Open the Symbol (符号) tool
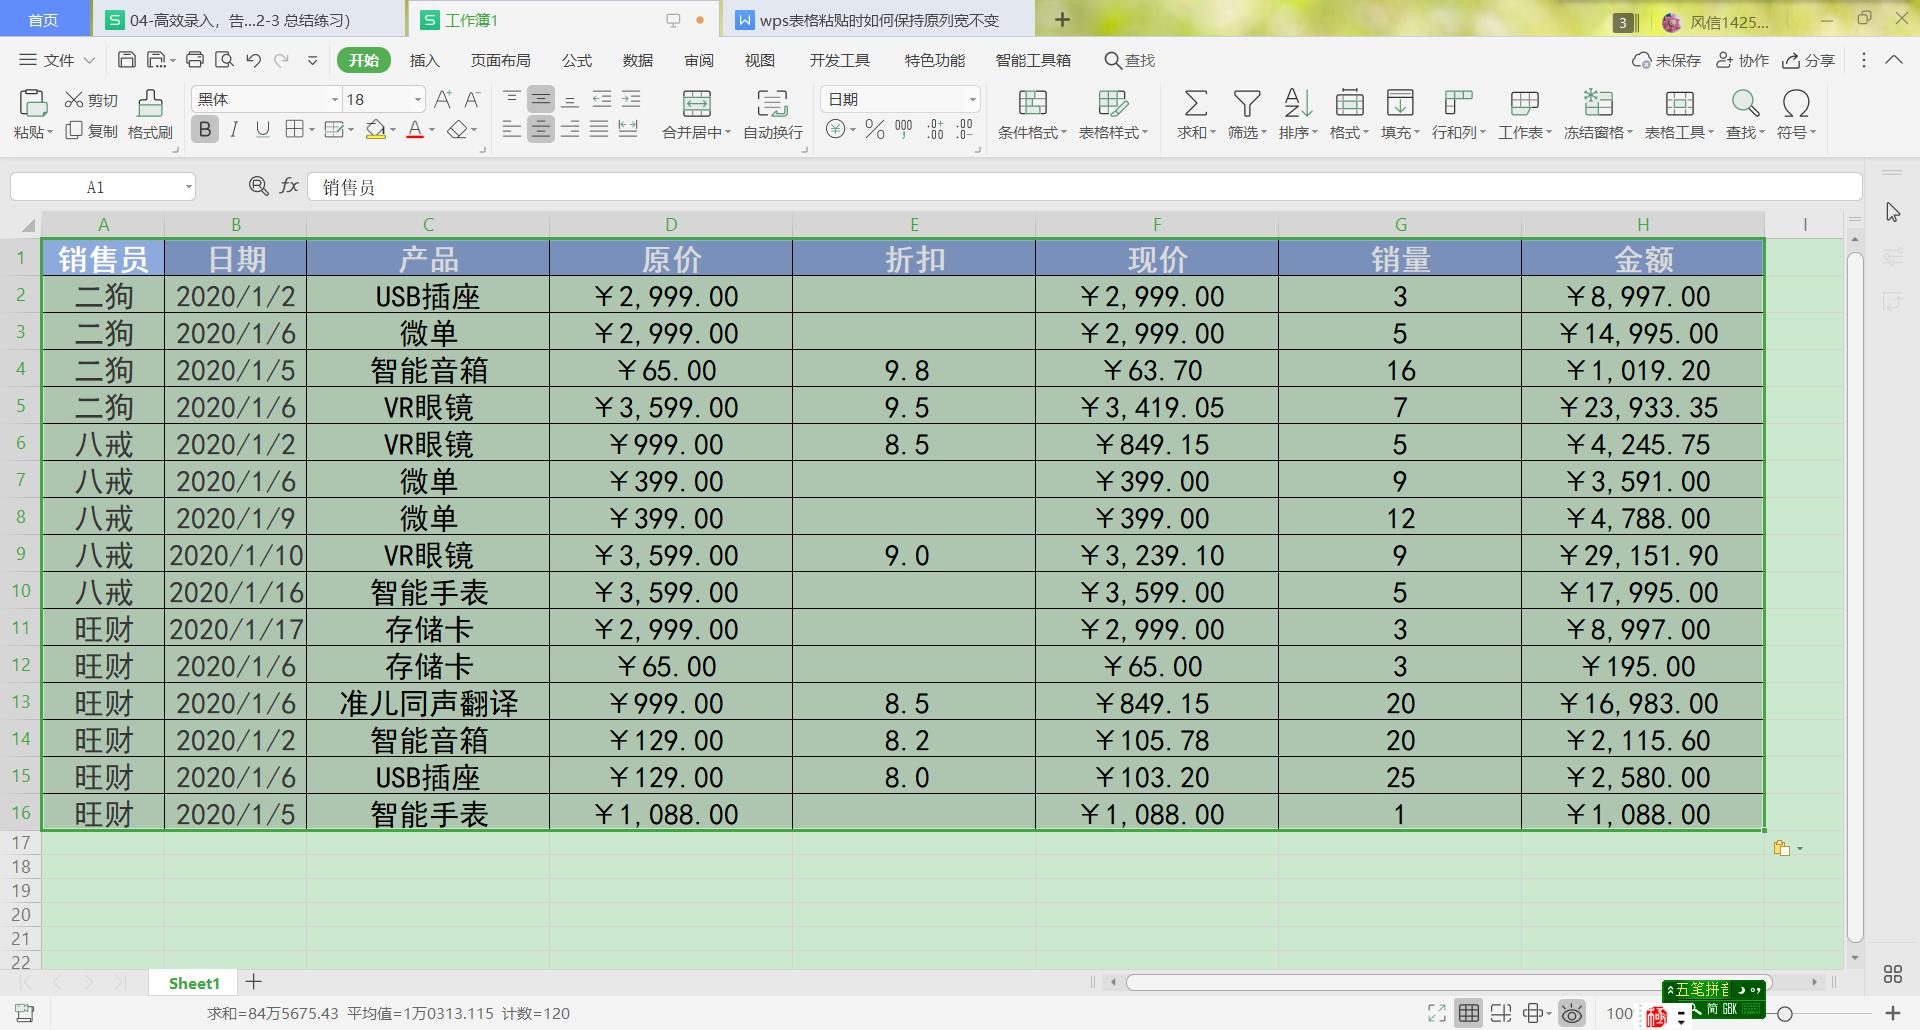The image size is (1920, 1030). point(1796,114)
